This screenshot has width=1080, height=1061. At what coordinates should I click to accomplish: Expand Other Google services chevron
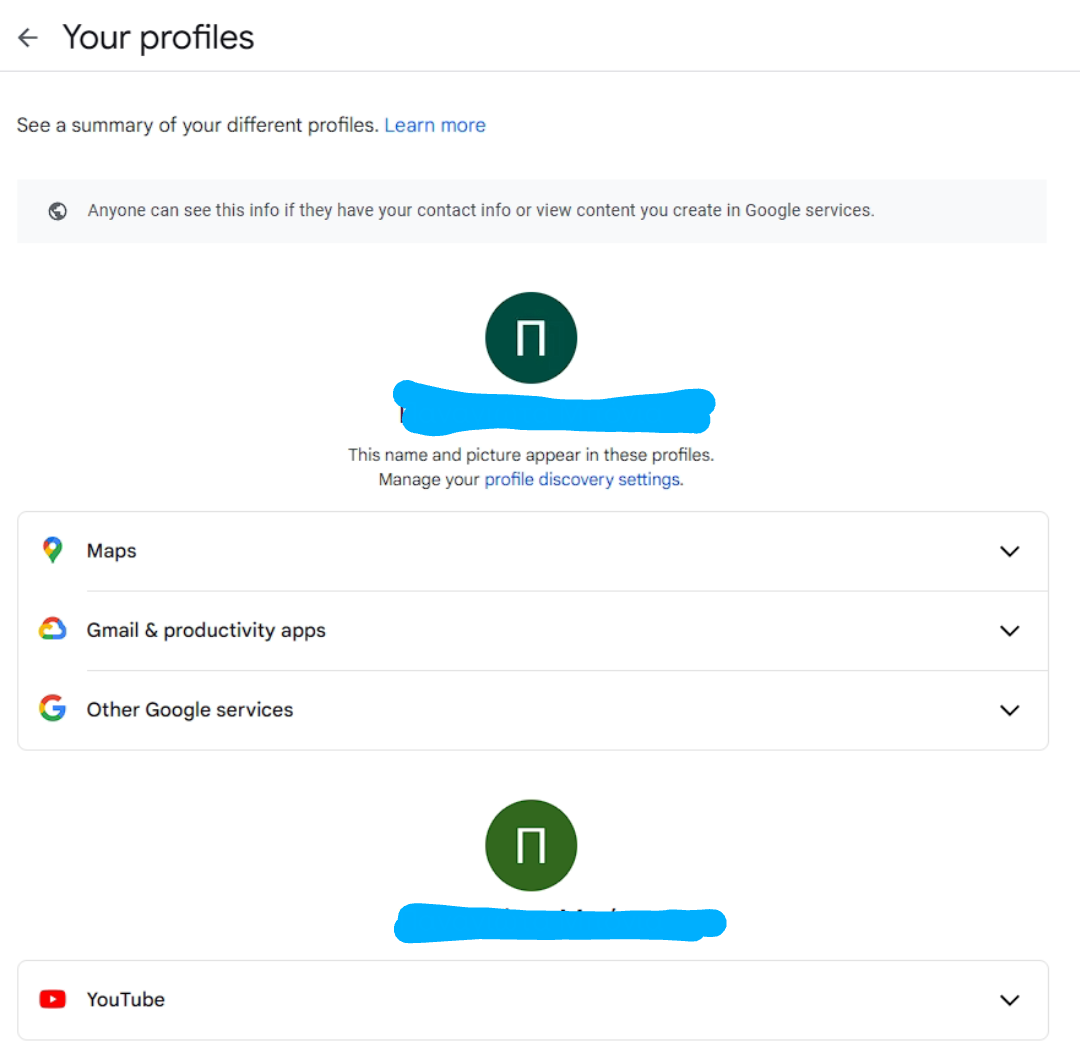coord(1010,710)
